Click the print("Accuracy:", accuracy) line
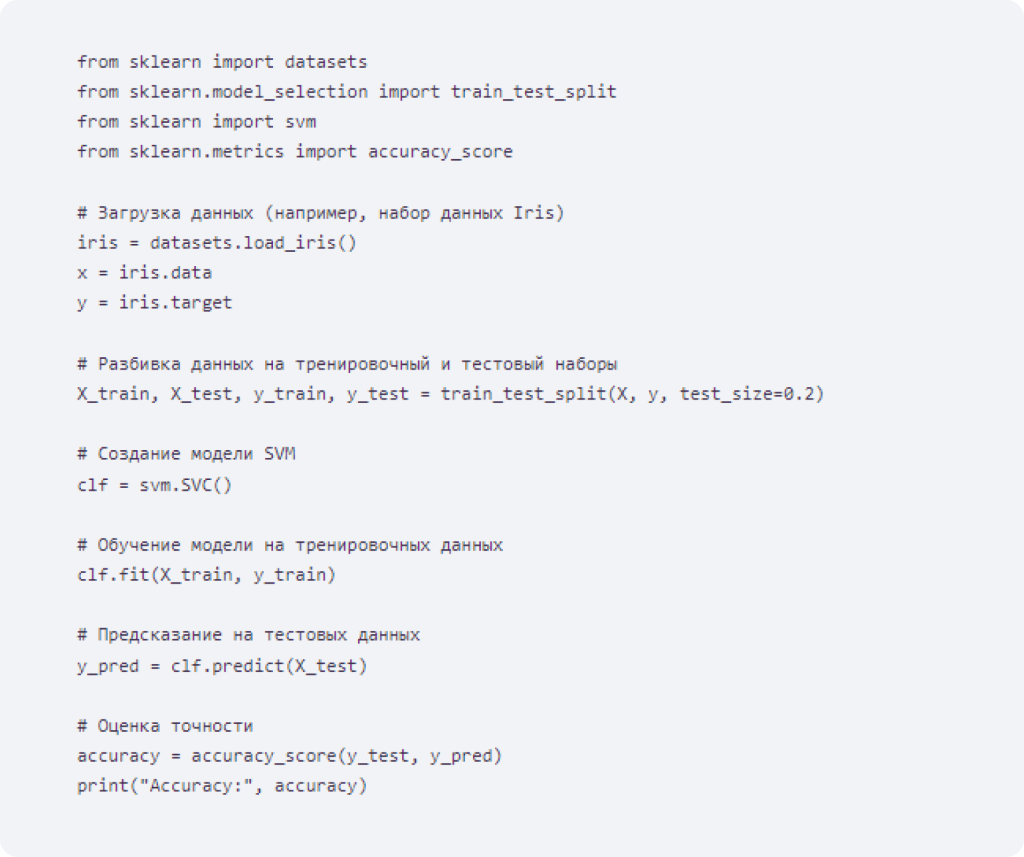The height and width of the screenshot is (857, 1024). point(222,786)
